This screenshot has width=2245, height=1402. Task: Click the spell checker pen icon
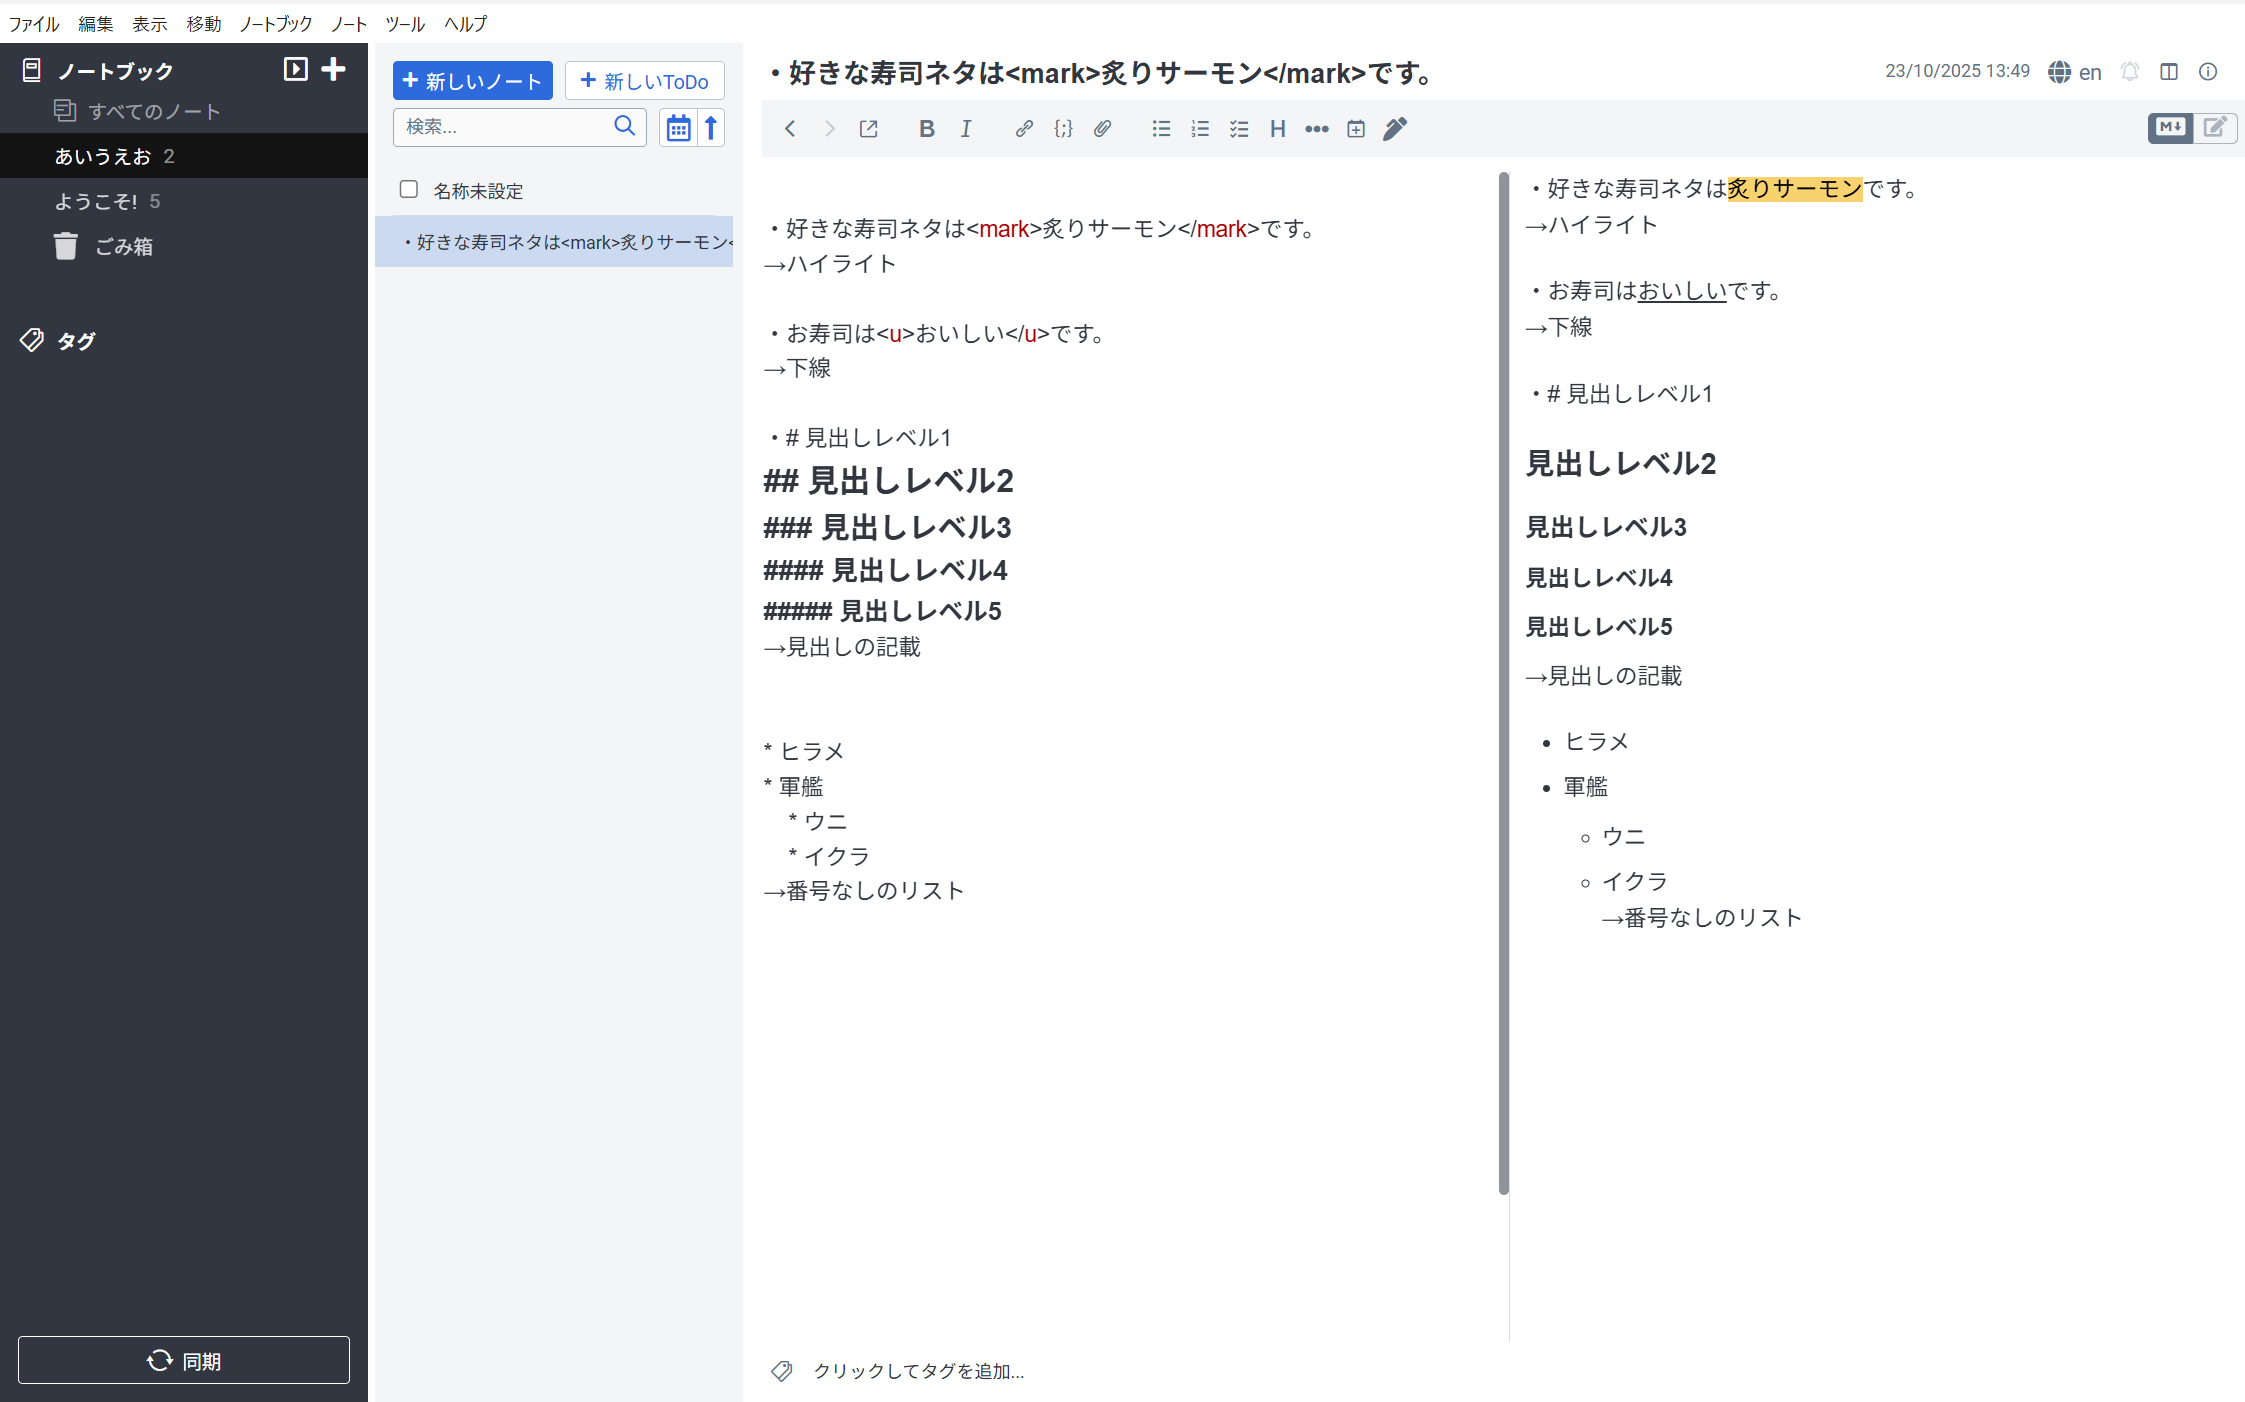(x=1394, y=128)
